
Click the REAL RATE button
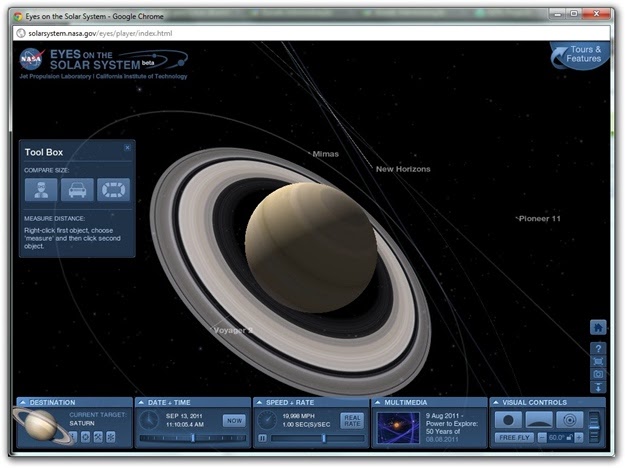point(352,421)
